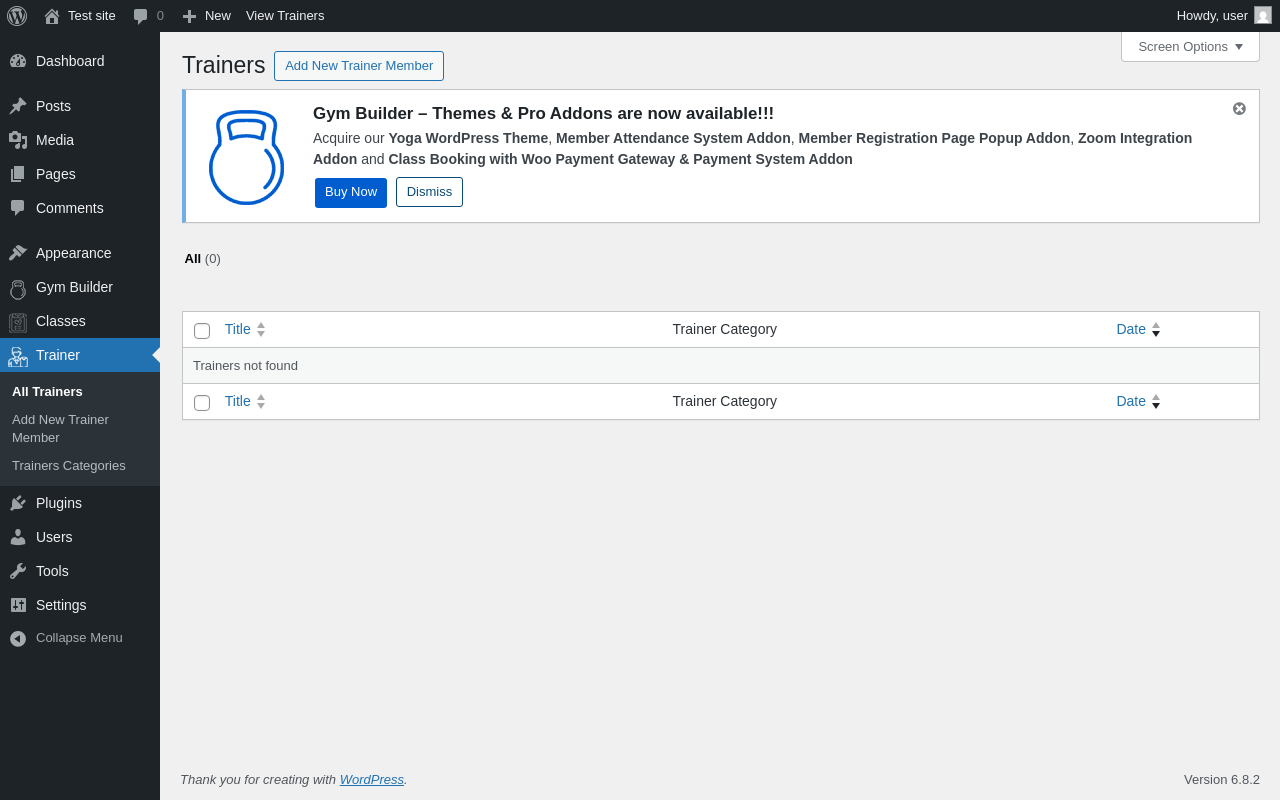Open the WordPress logo menu
Screen dimensions: 1280x800
[x=17, y=16]
